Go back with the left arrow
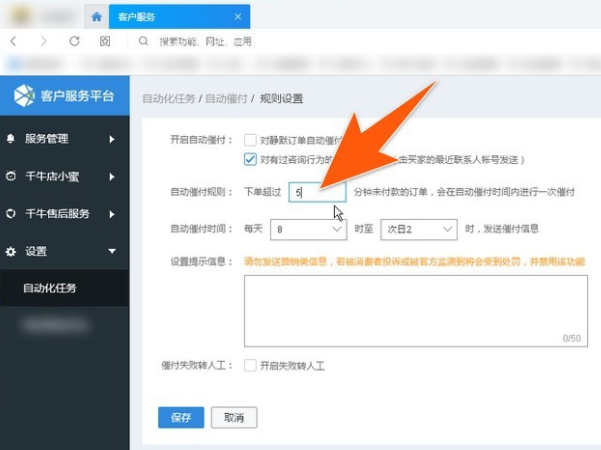The image size is (601, 450). 13,41
